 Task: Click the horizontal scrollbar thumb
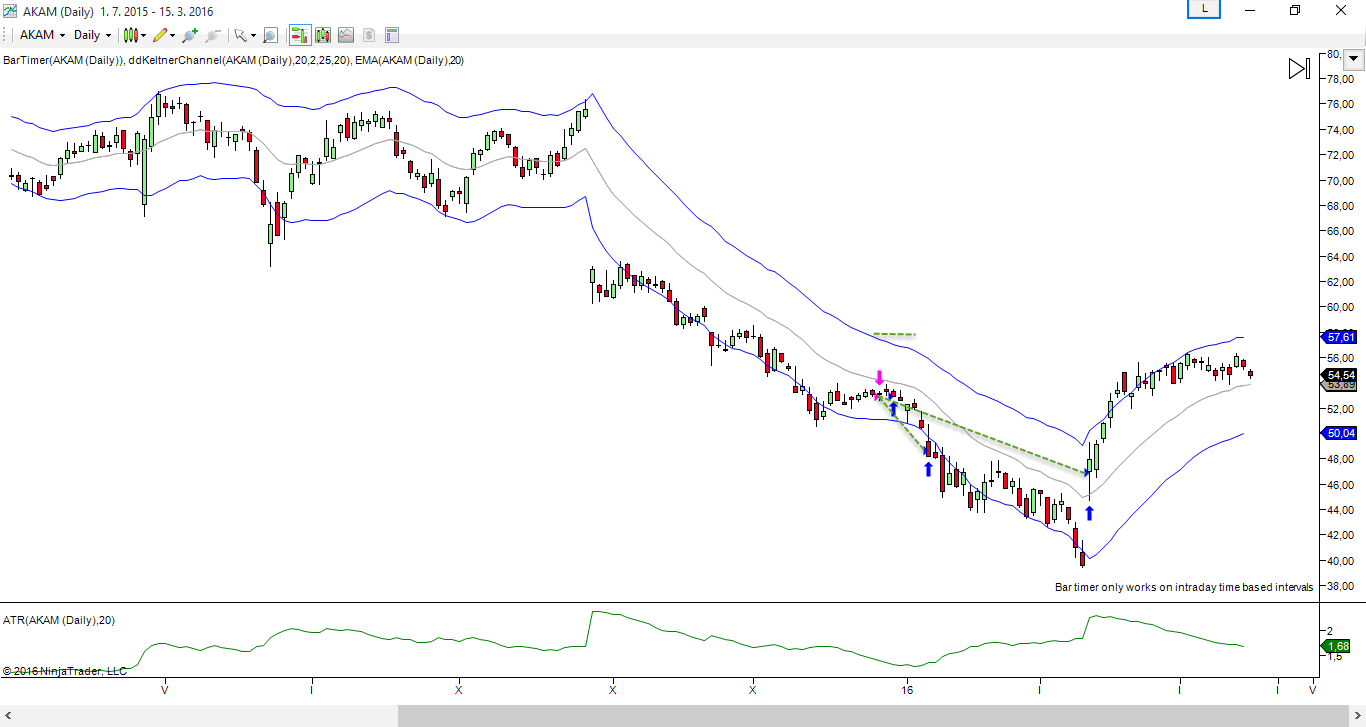click(x=873, y=716)
